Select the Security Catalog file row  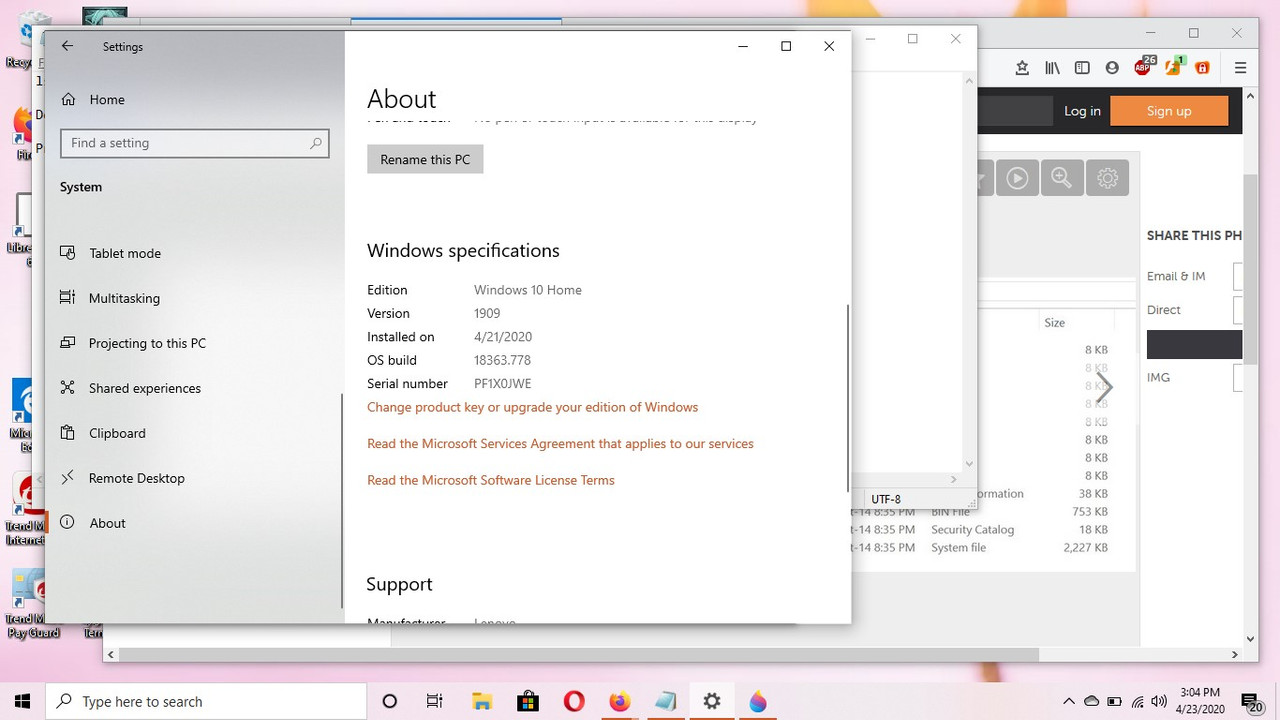tap(980, 530)
